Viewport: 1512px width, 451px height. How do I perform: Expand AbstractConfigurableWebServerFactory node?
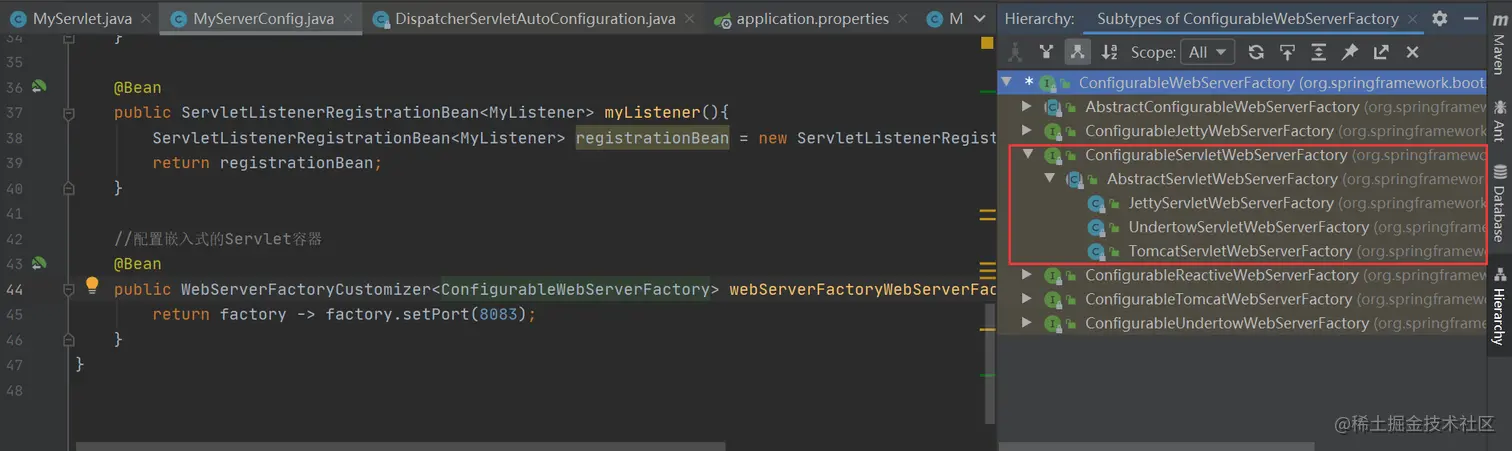pyautogui.click(x=1026, y=106)
